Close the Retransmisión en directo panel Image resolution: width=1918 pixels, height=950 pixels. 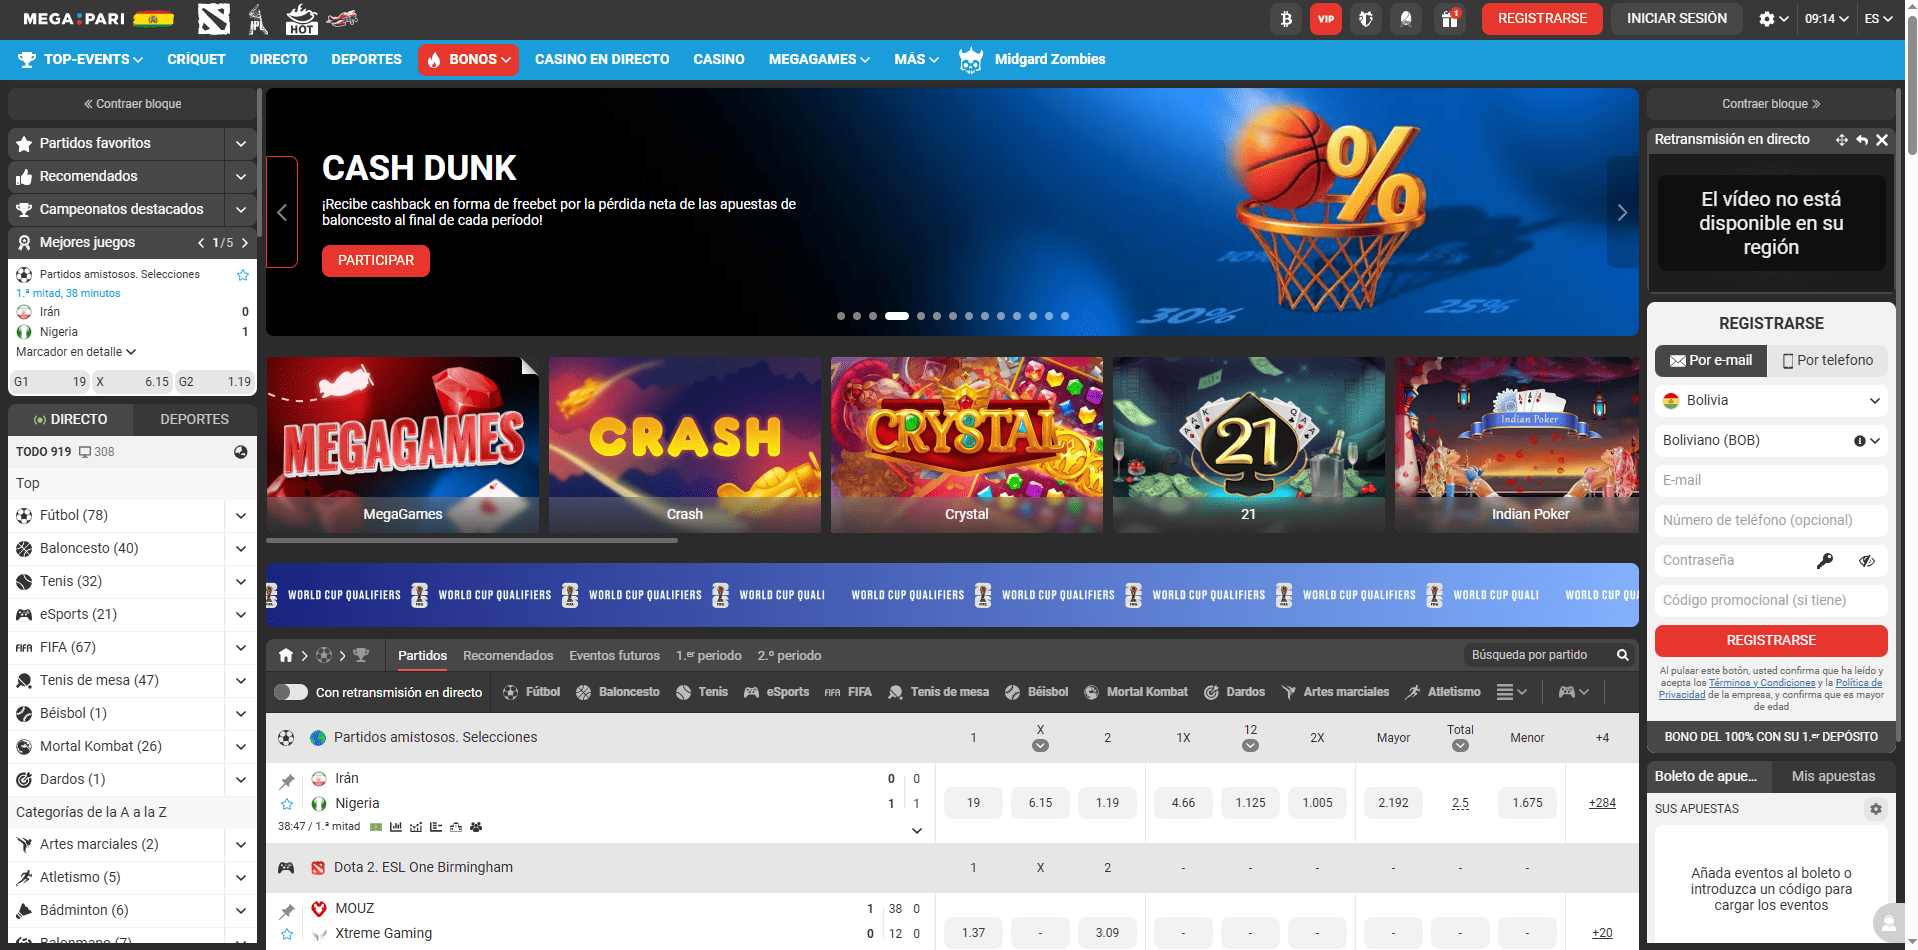click(1882, 140)
